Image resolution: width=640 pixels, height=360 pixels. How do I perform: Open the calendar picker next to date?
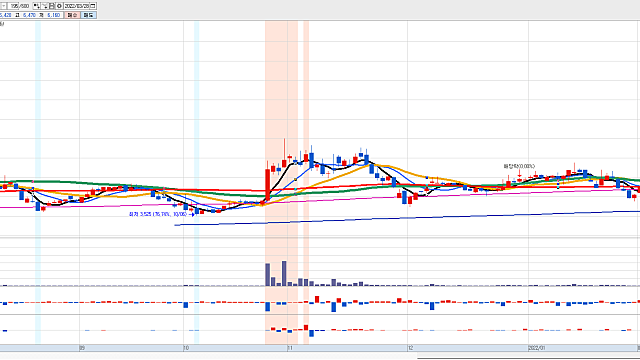click(x=93, y=6)
